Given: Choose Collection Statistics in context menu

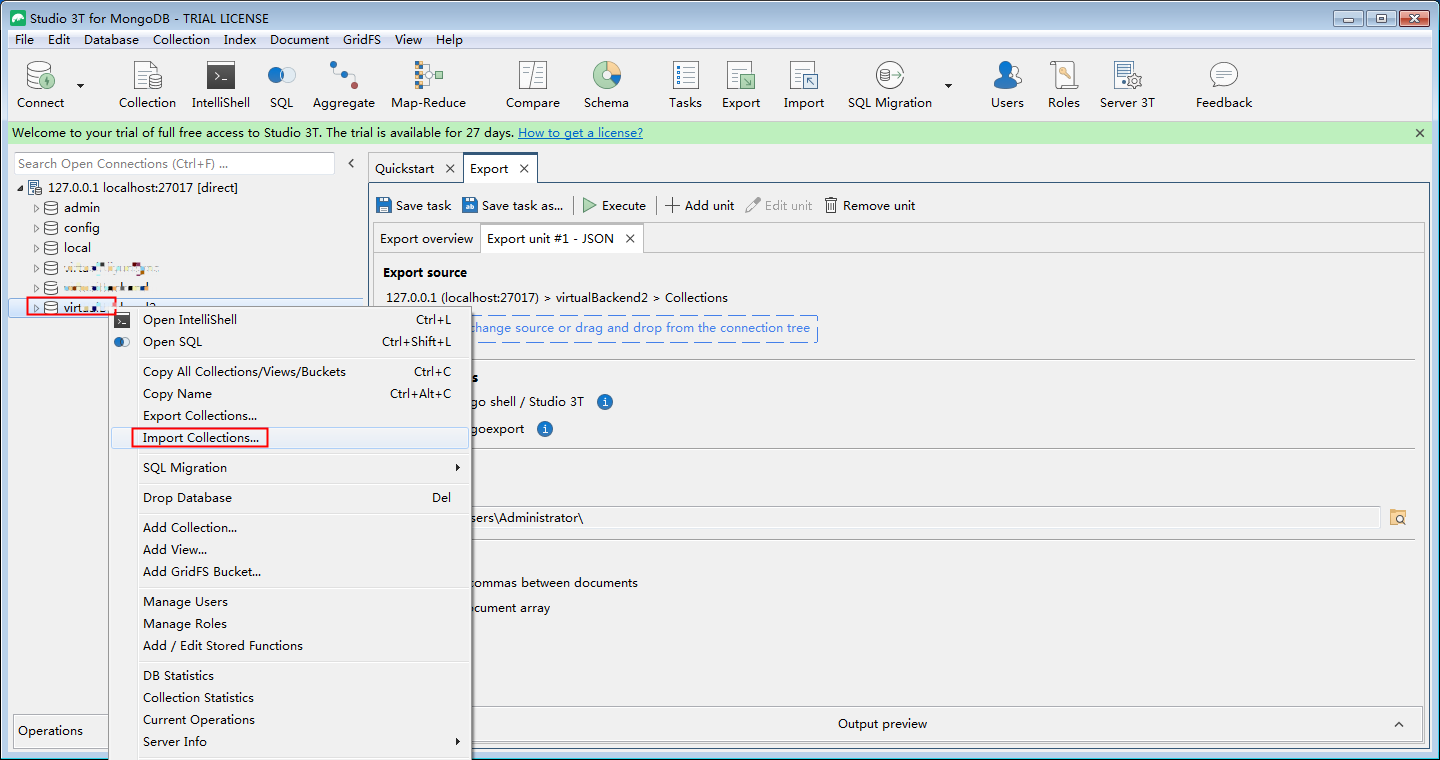Looking at the screenshot, I should 290,698.
